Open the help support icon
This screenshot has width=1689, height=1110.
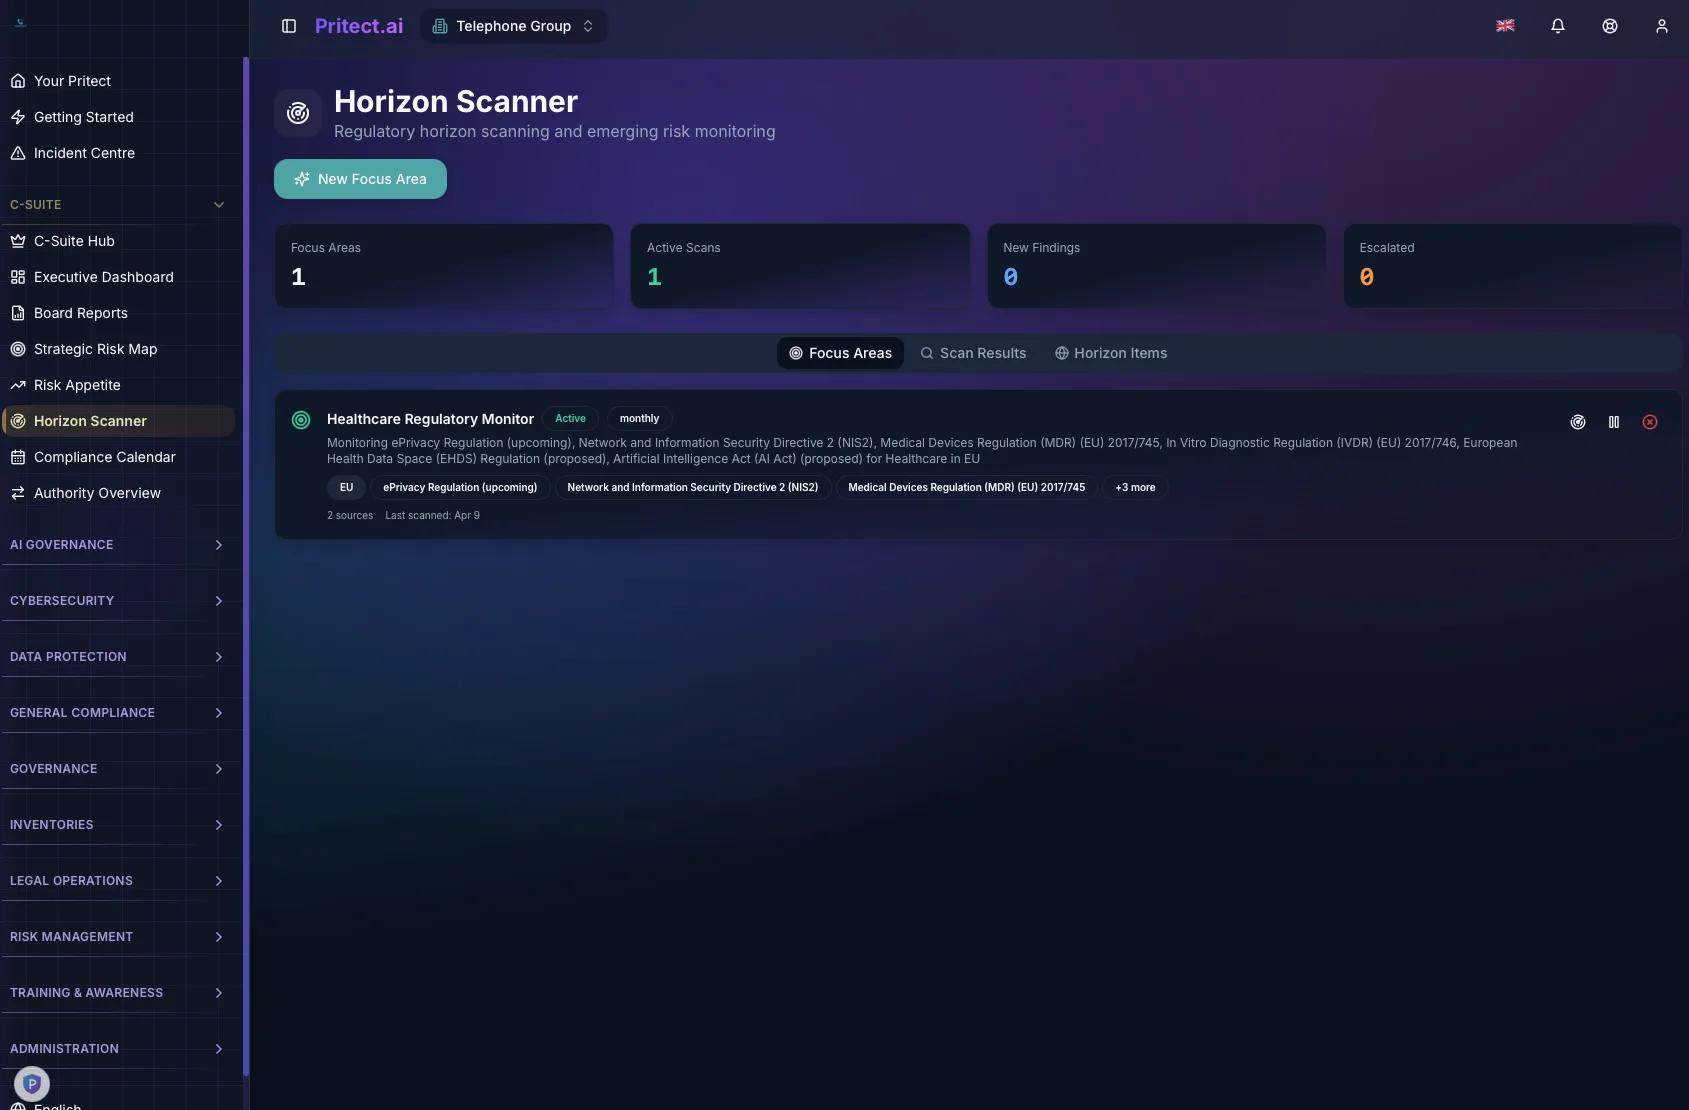point(1610,26)
